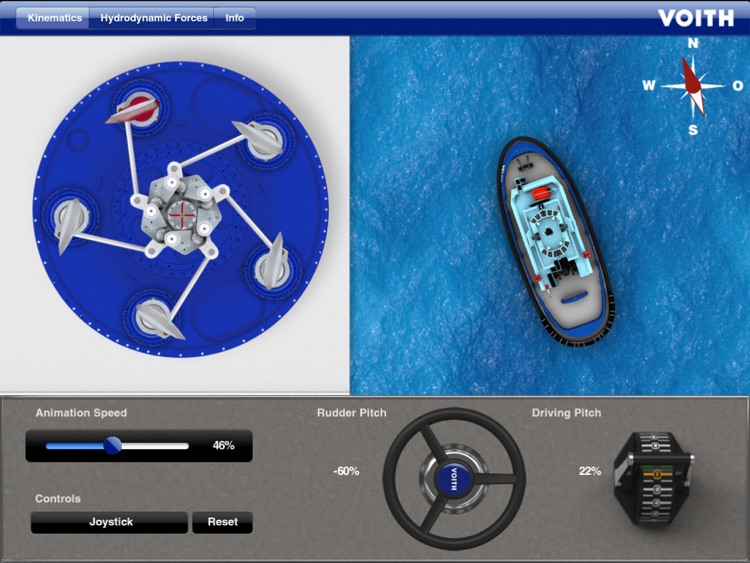Click the Reset button

pyautogui.click(x=222, y=522)
